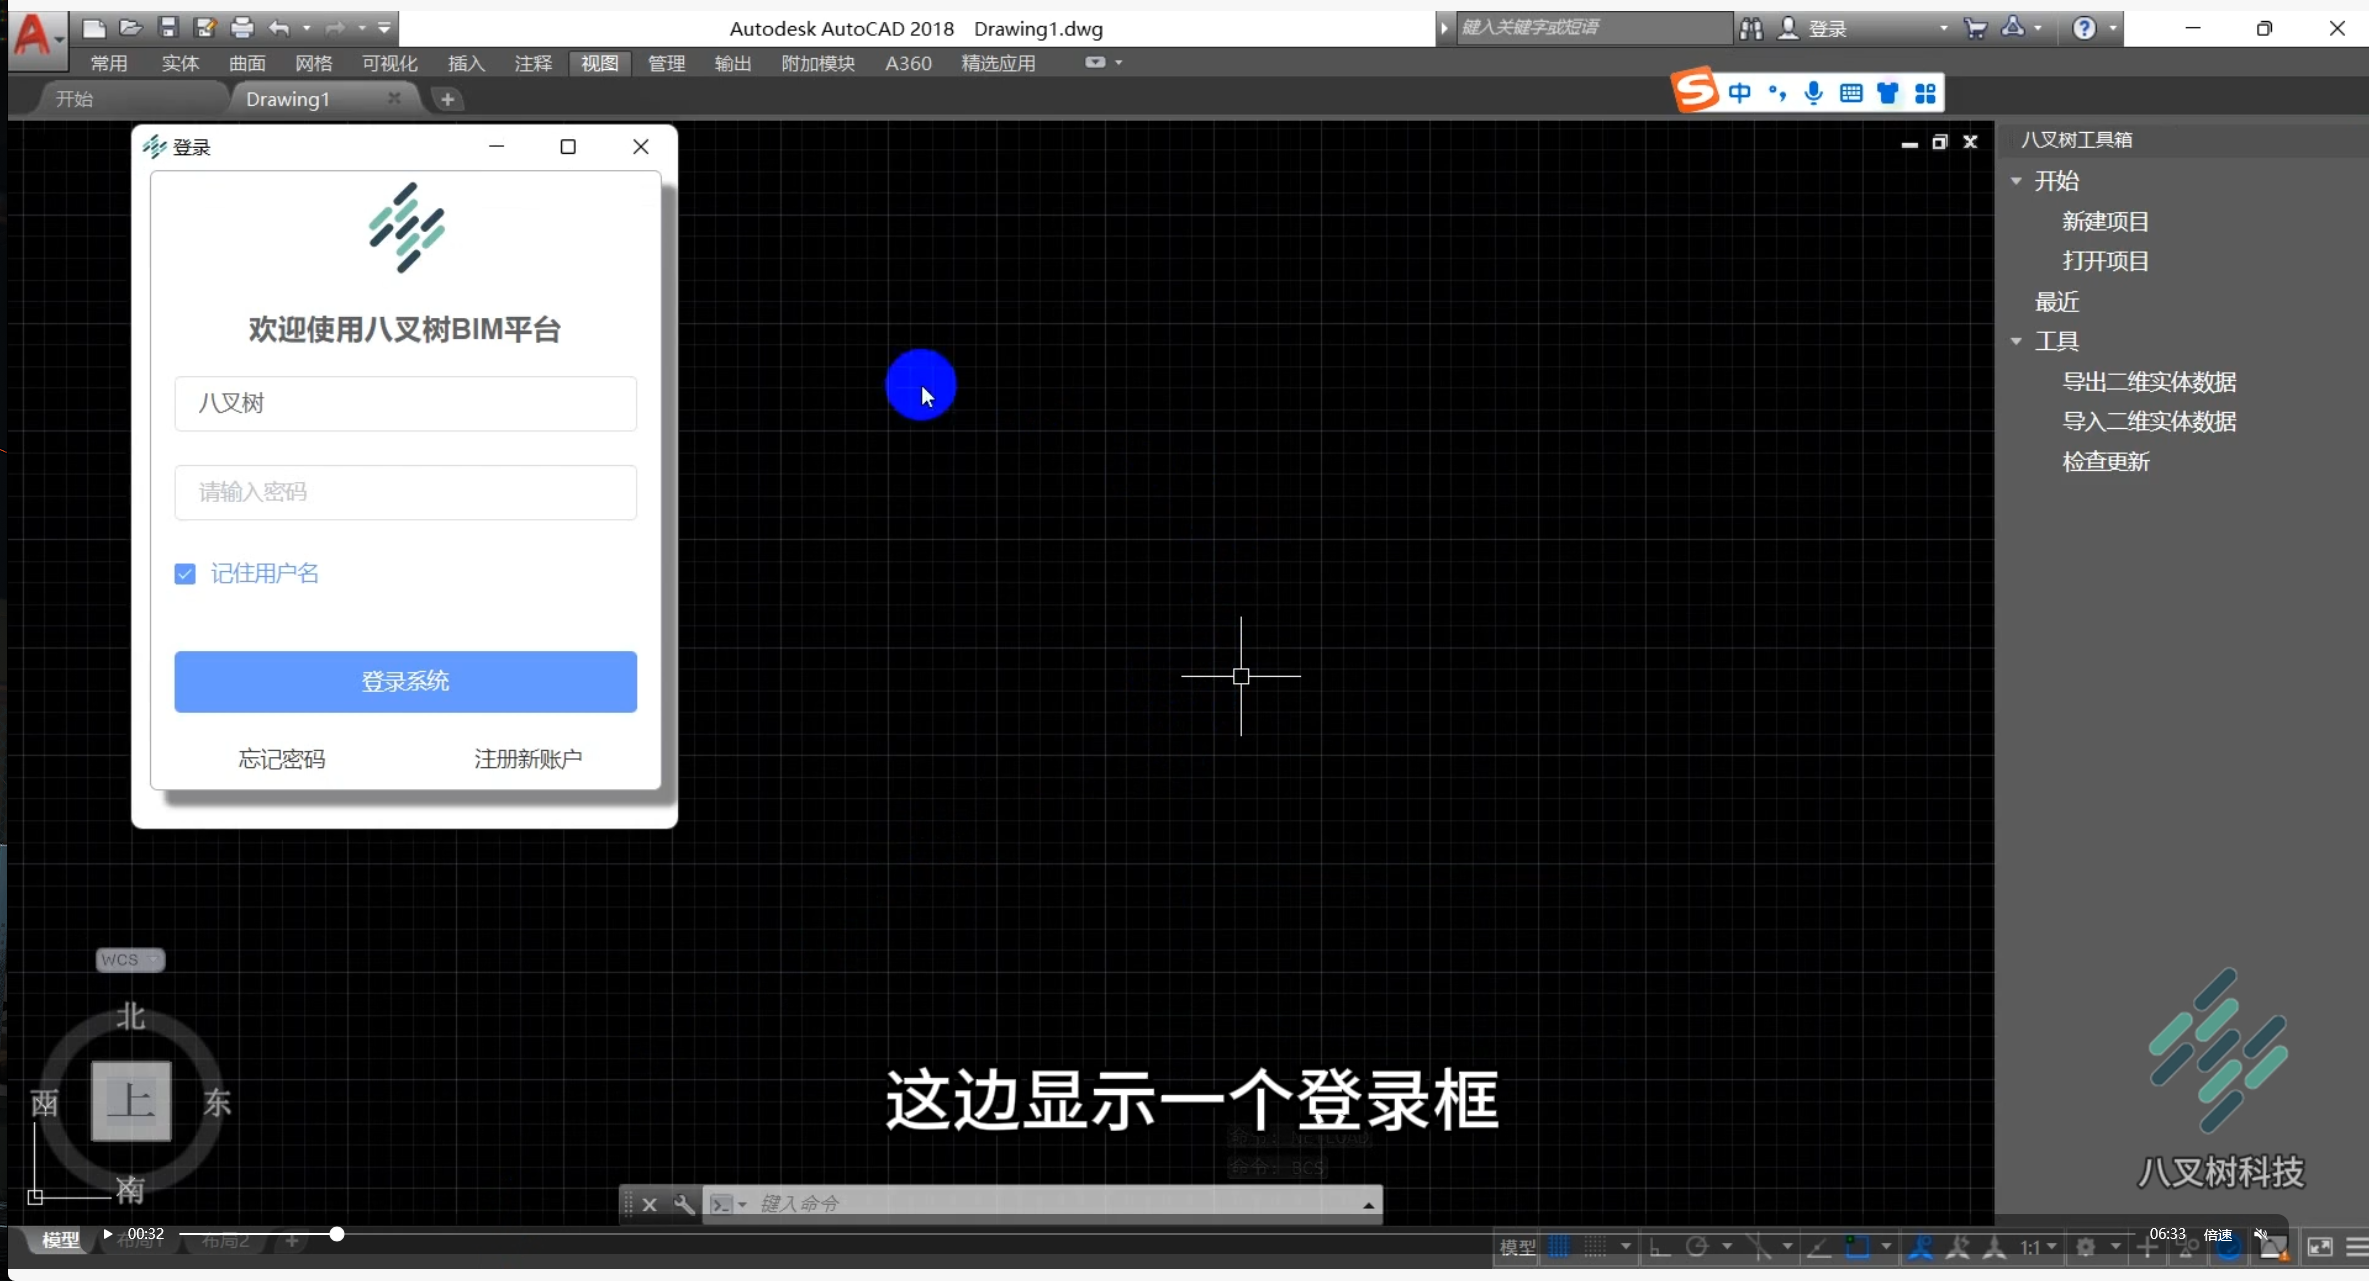Viewport: 2369px width, 1281px height.
Task: Open workspace switching gear in status bar
Action: [2086, 1247]
